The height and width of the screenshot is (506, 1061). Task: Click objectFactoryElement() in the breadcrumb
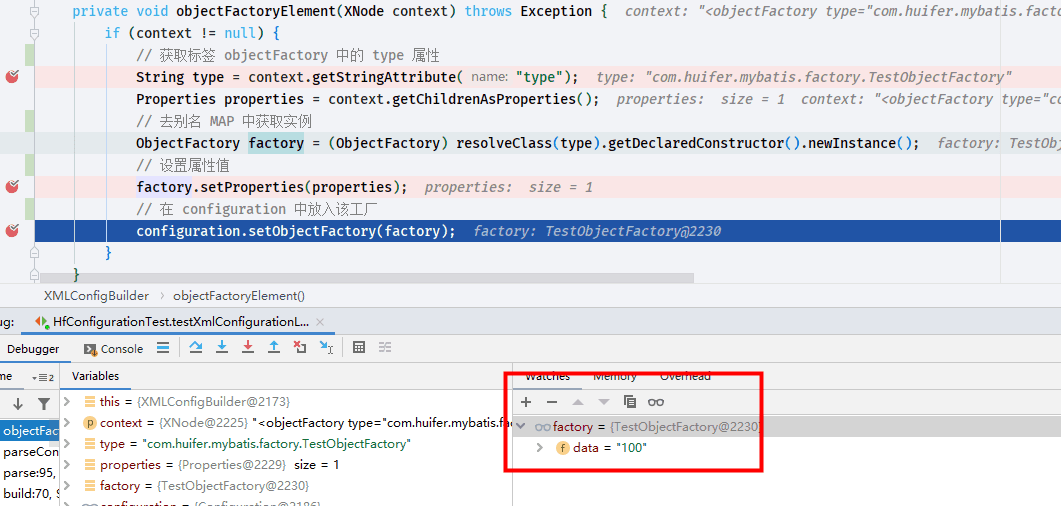240,296
